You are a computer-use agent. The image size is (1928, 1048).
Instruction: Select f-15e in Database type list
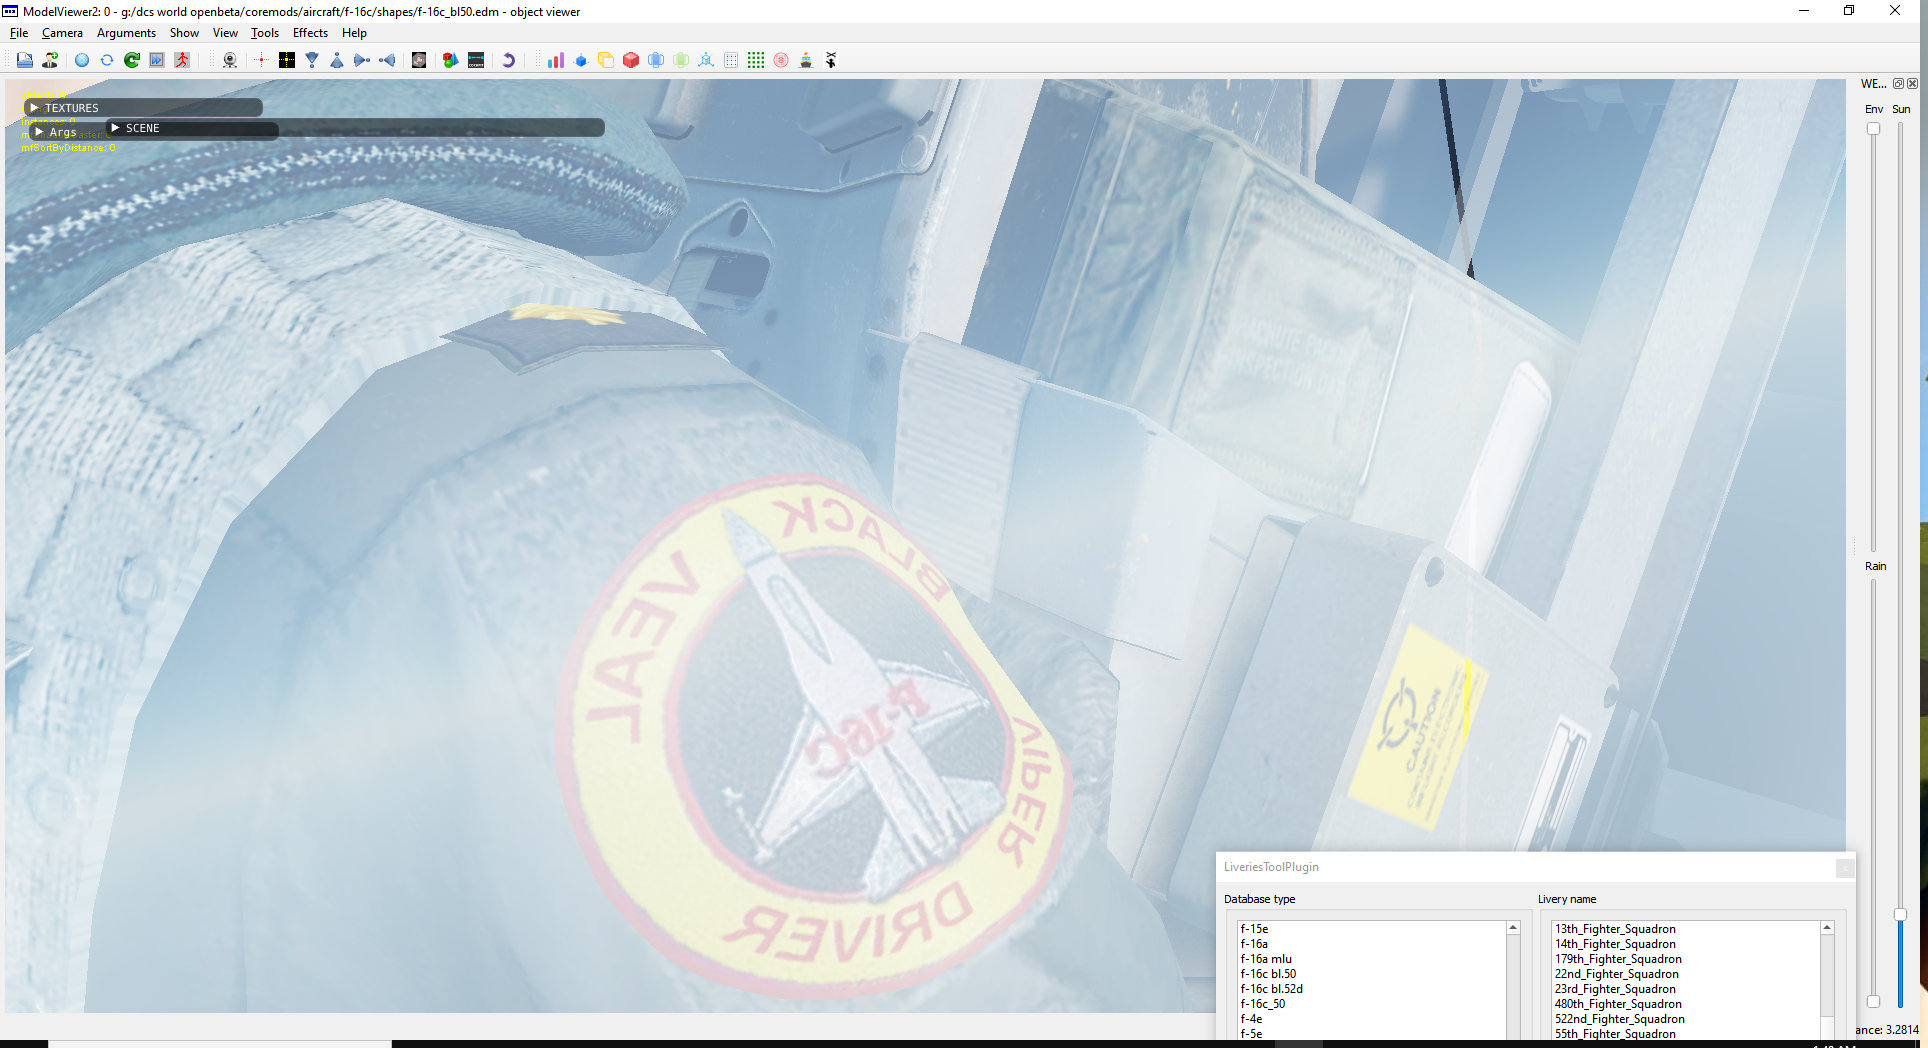pos(1372,929)
